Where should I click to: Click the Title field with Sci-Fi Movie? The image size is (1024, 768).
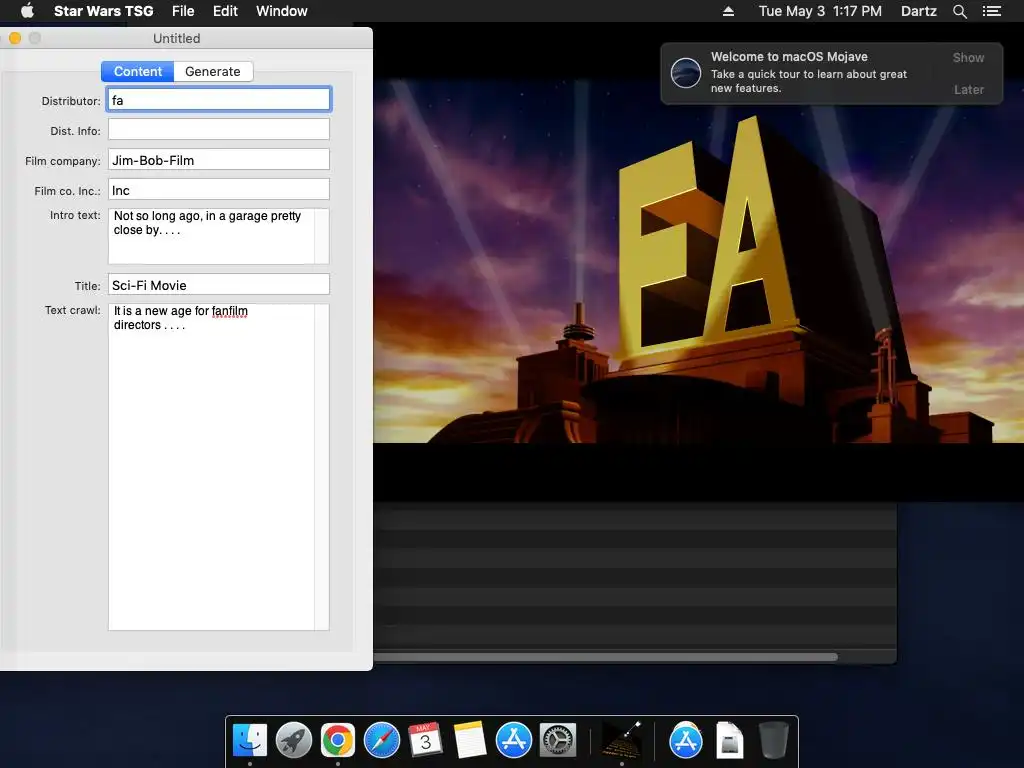pyautogui.click(x=219, y=285)
